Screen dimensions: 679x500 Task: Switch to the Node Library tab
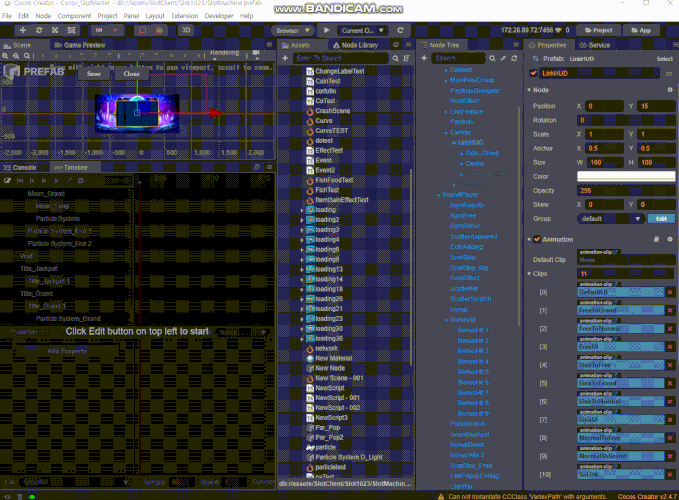click(x=356, y=45)
